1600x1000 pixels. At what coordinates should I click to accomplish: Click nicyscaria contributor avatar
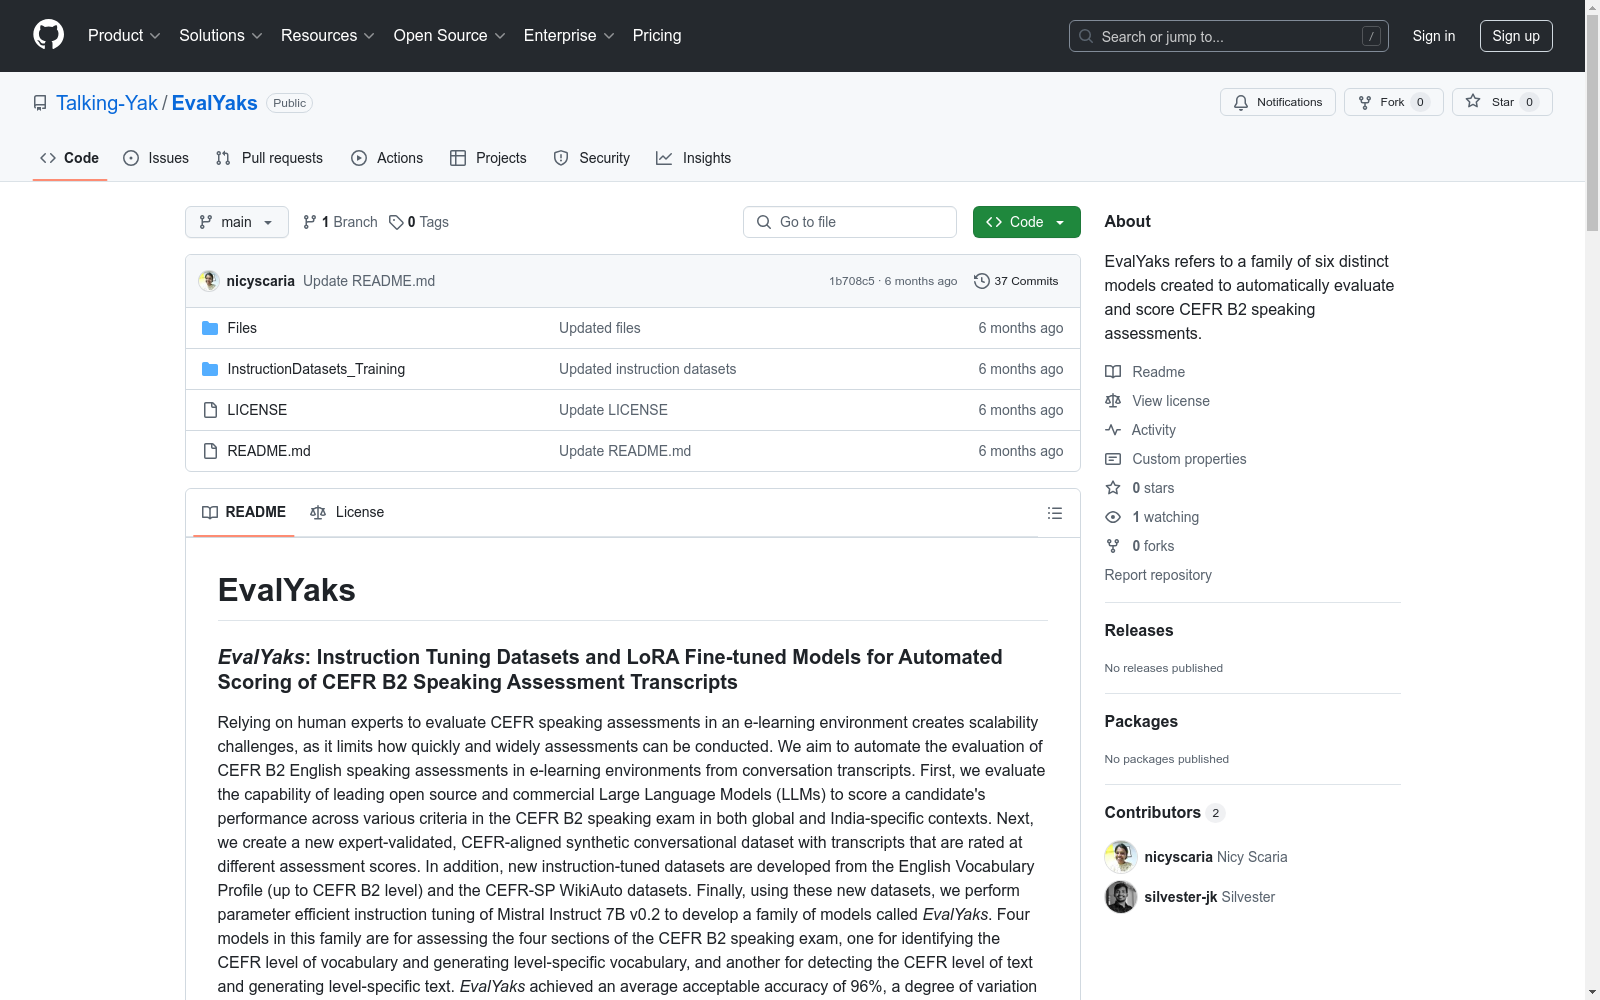[1121, 857]
